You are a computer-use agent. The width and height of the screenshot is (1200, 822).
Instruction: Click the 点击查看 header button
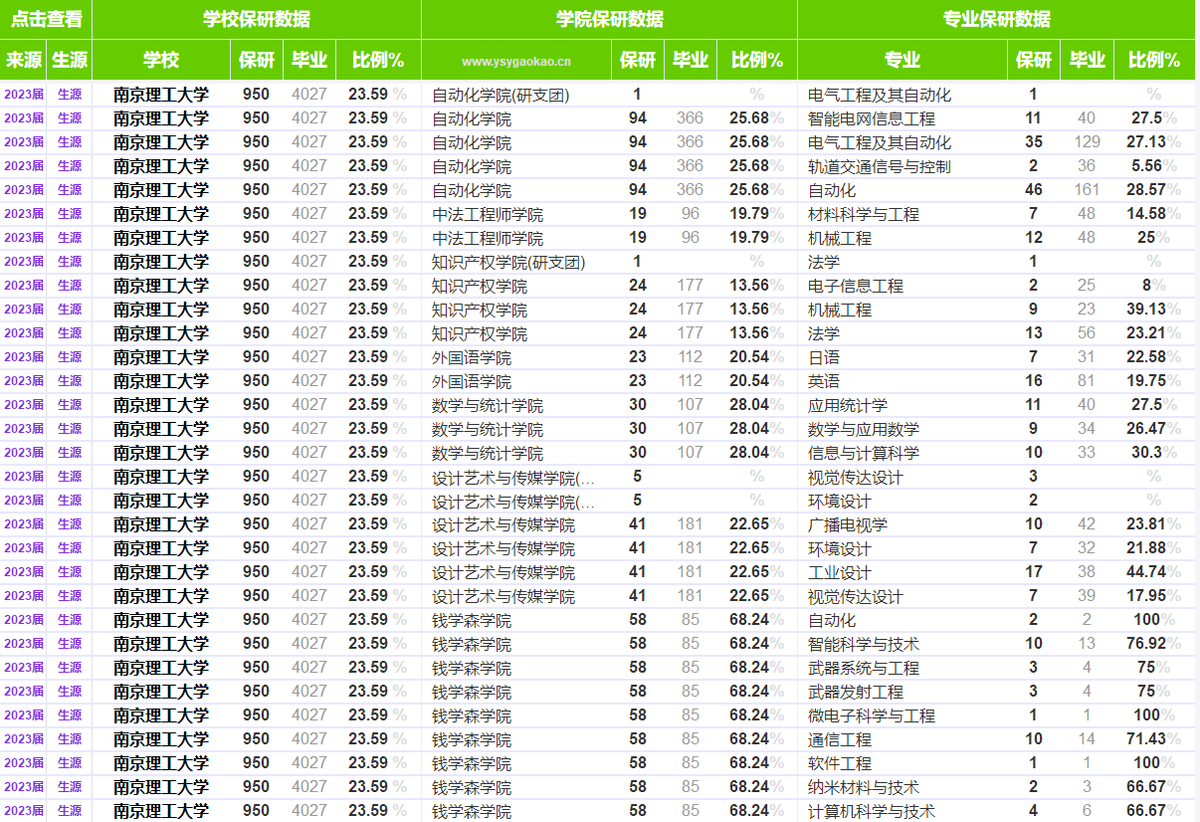click(x=46, y=19)
